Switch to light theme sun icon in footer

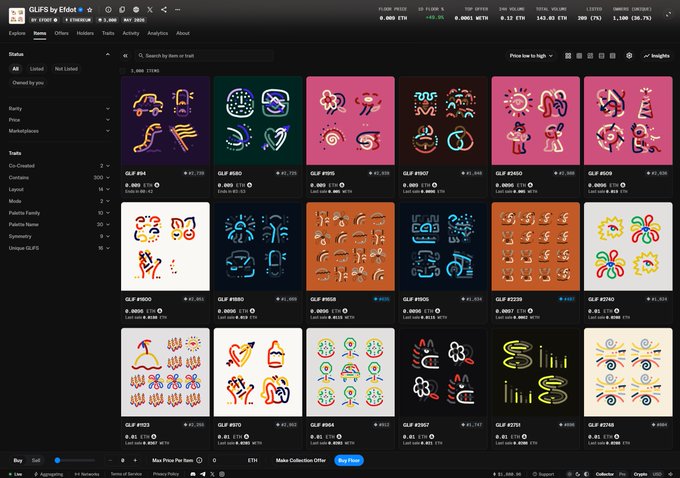570,474
